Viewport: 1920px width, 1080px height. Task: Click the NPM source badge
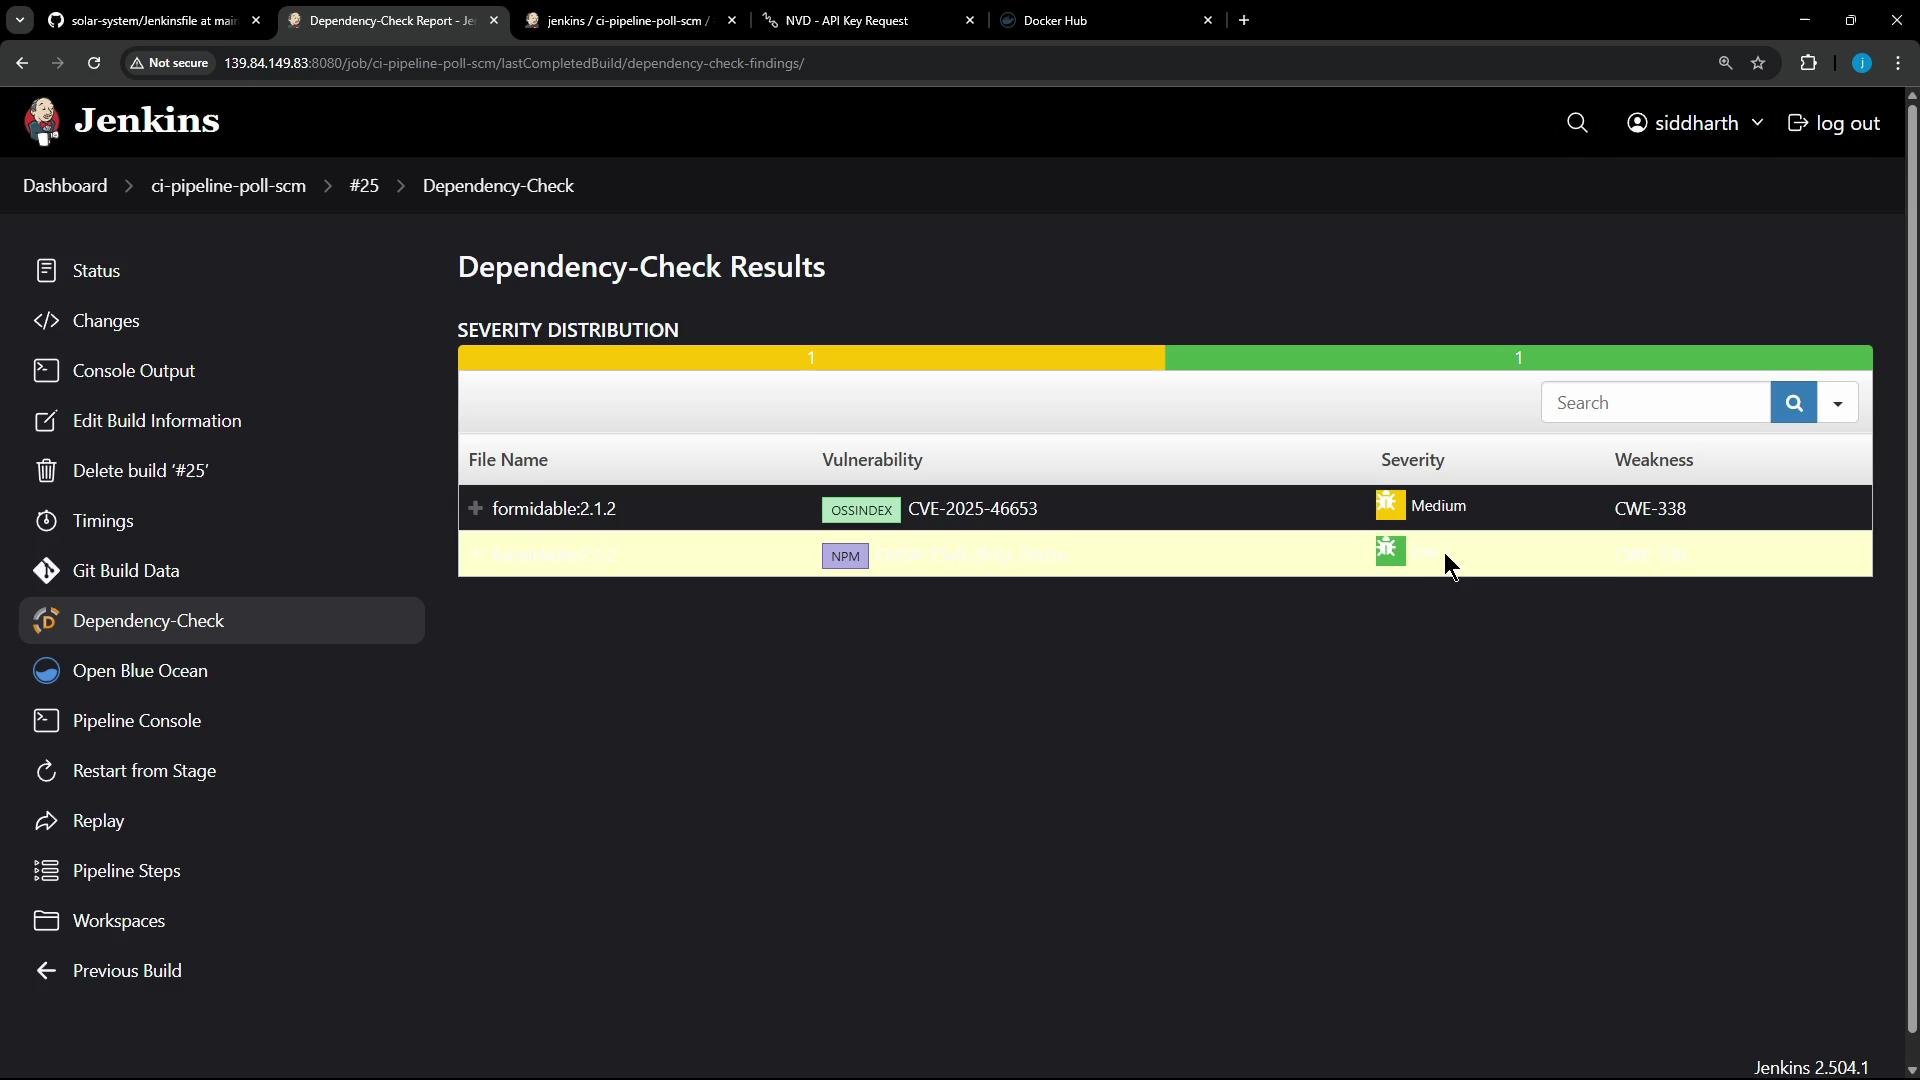click(845, 556)
